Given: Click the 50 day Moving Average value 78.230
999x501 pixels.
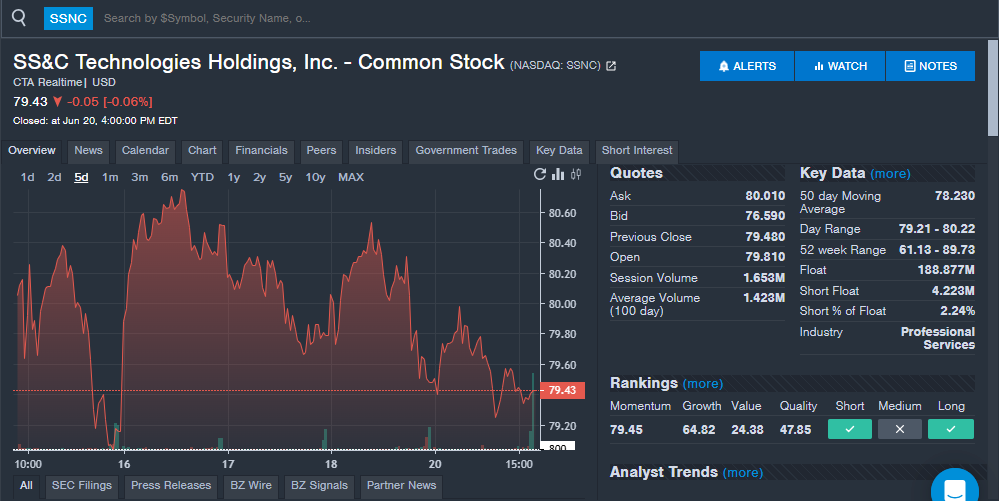Looking at the screenshot, I should coord(954,196).
